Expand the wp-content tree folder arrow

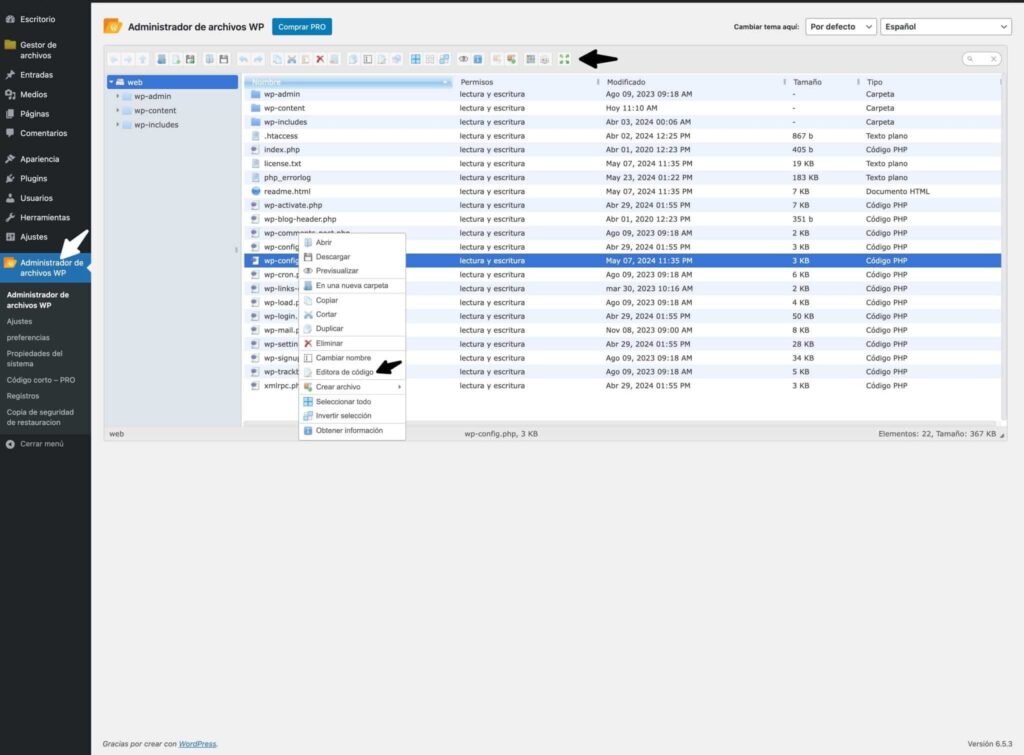point(118,110)
